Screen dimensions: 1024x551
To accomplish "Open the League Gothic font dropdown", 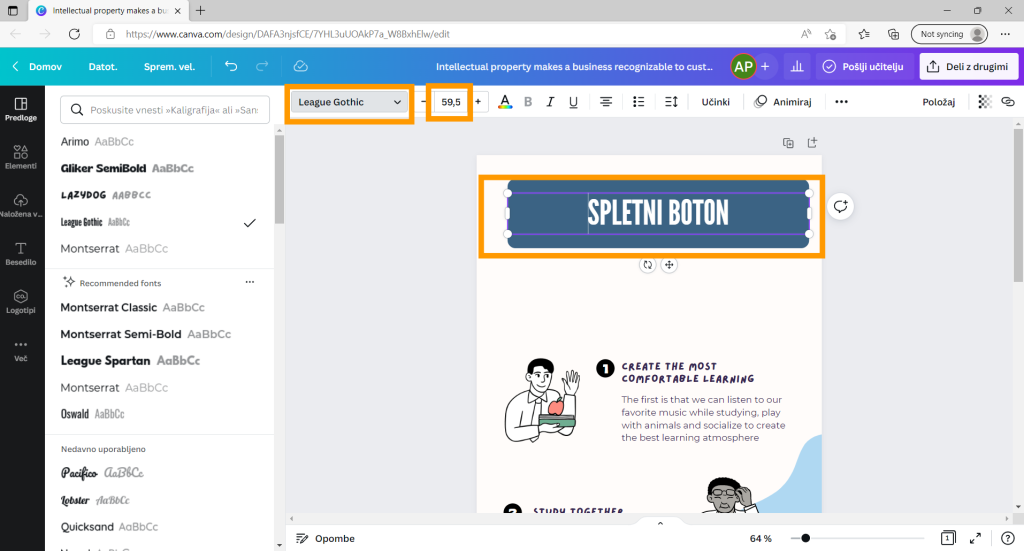I will [349, 102].
